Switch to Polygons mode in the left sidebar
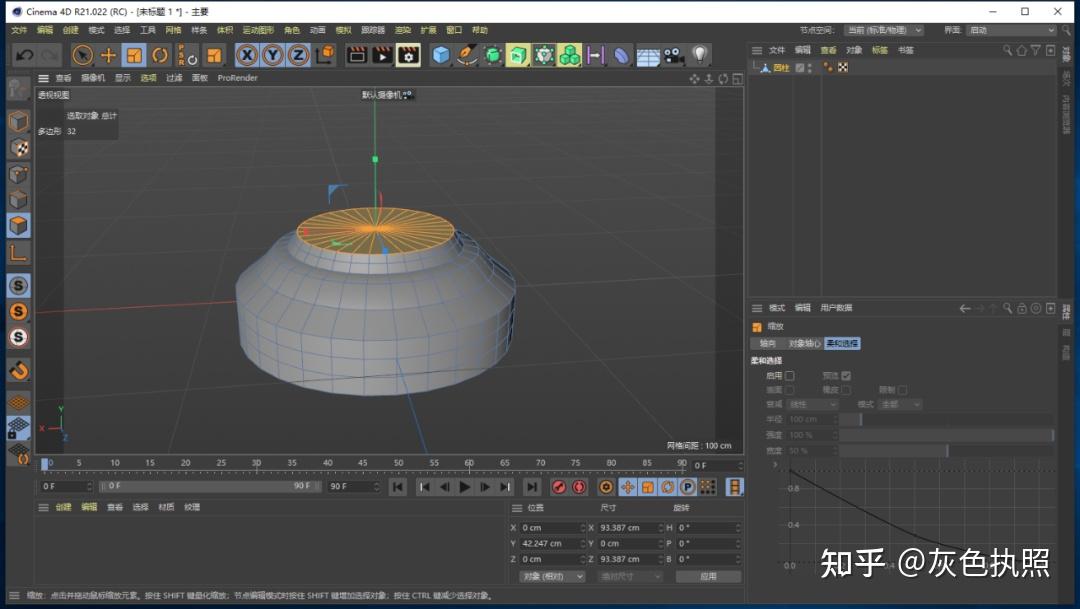 pyautogui.click(x=18, y=225)
